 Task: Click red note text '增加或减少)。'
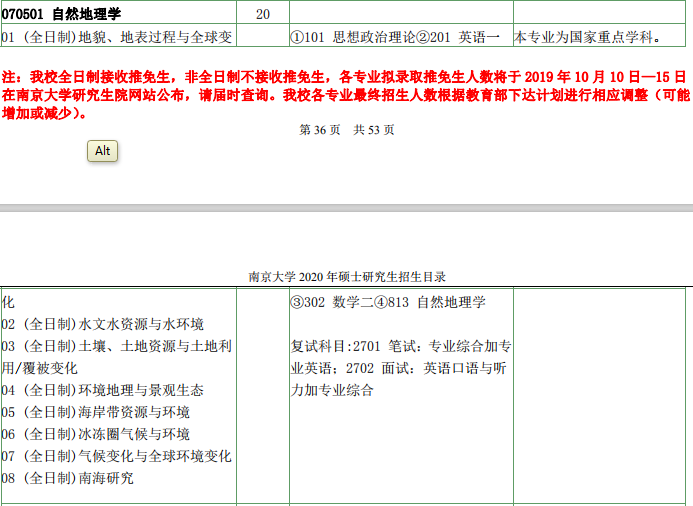click(45, 114)
